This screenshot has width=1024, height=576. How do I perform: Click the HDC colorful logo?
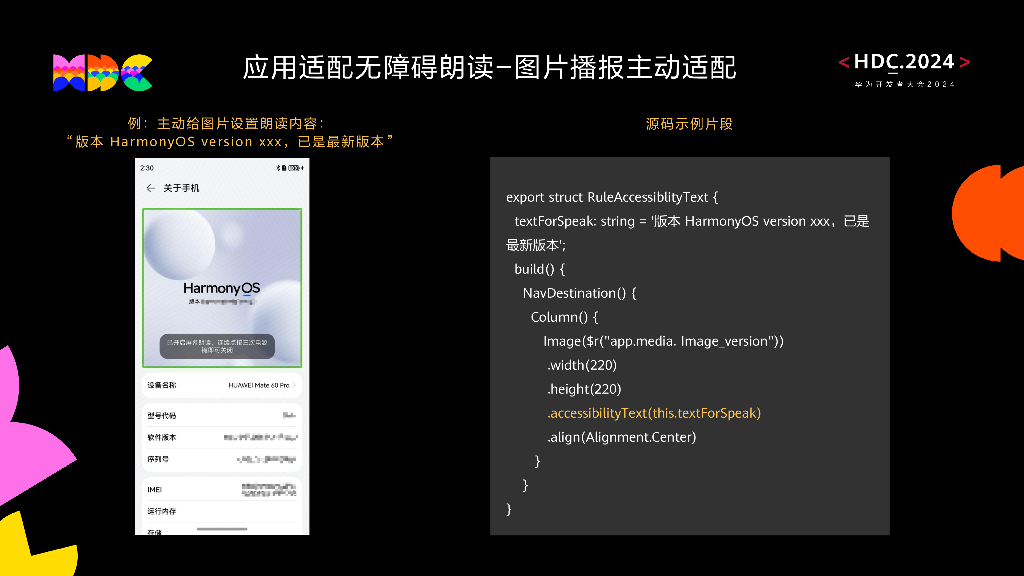tap(103, 72)
